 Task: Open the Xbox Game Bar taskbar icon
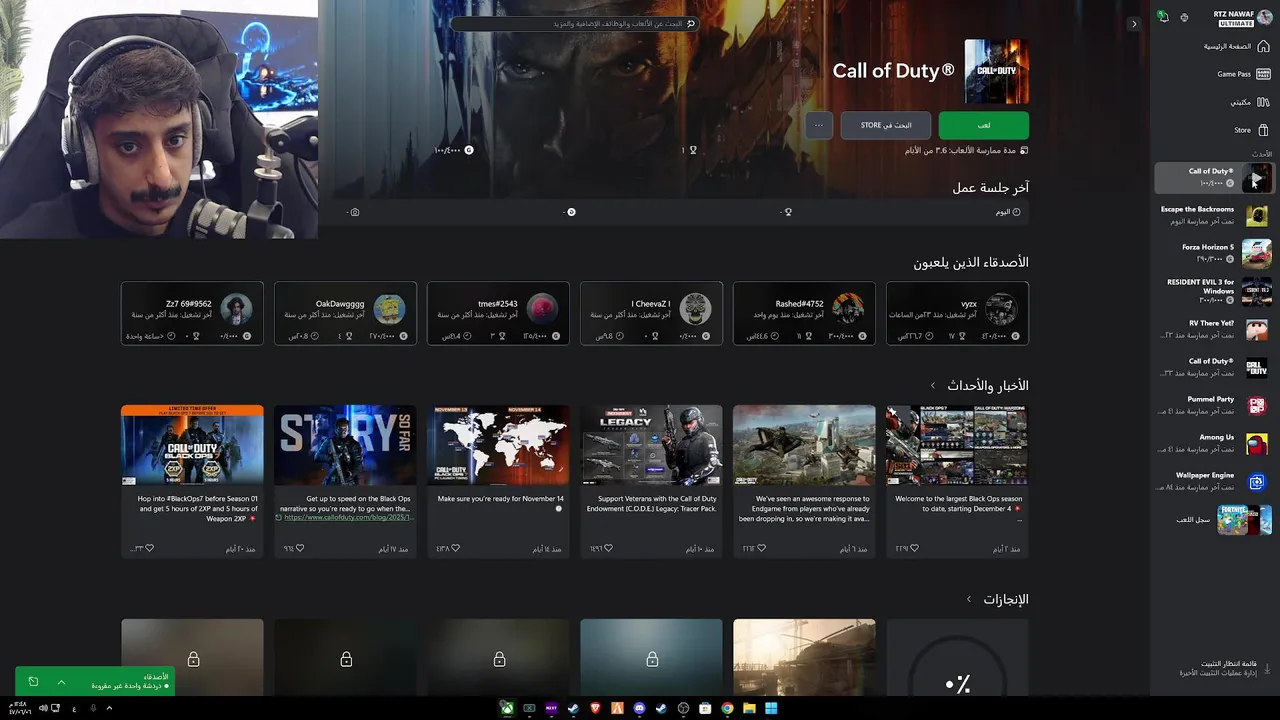530,708
